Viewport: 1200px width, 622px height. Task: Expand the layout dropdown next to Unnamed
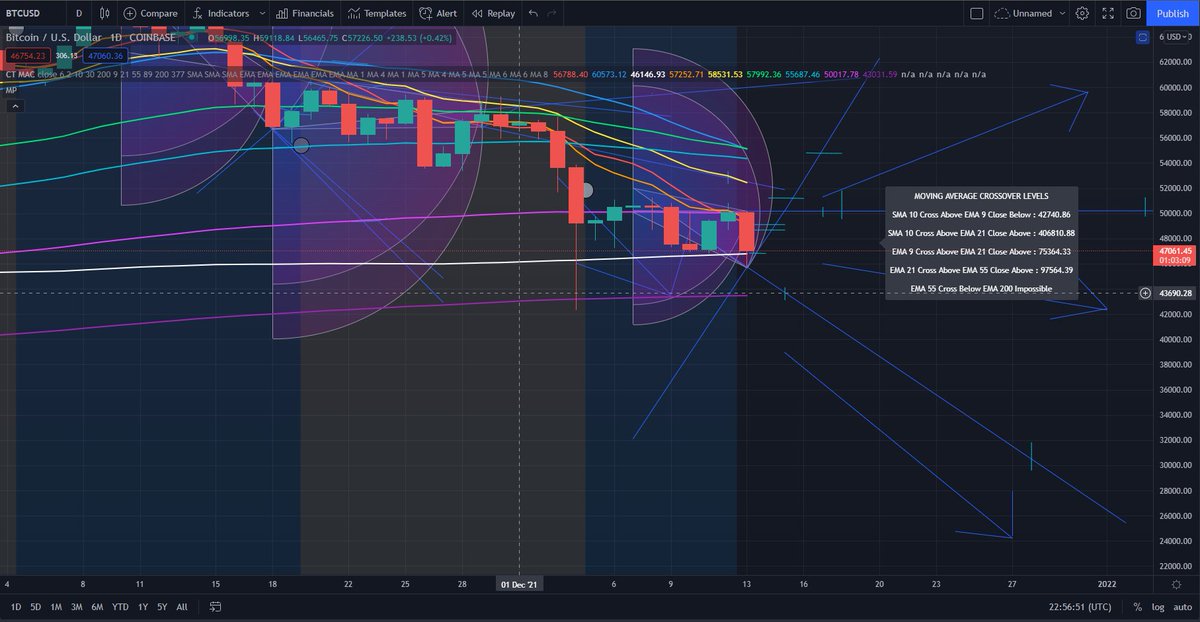1063,13
